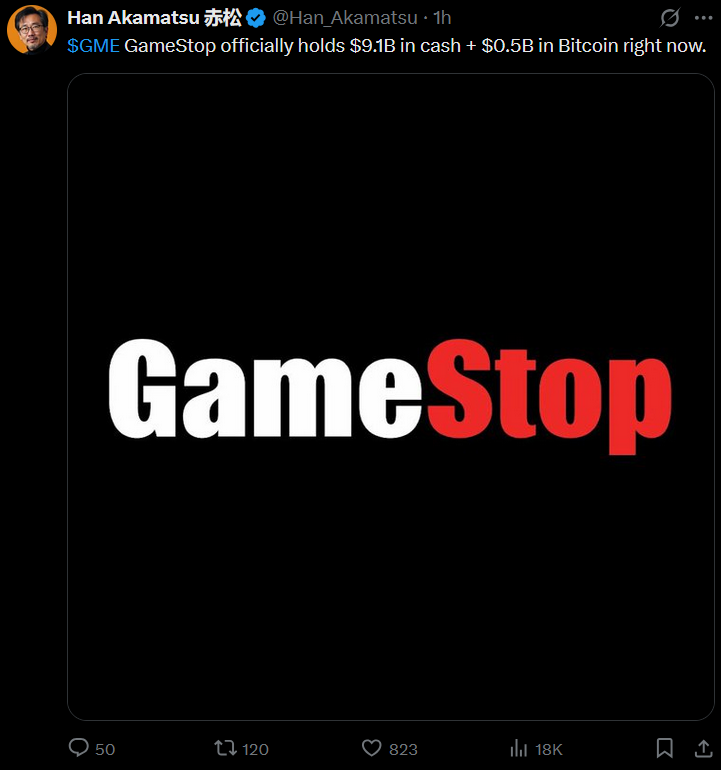Click the tweet text about GameStop cash
The width and height of the screenshot is (721, 770).
pyautogui.click(x=415, y=46)
